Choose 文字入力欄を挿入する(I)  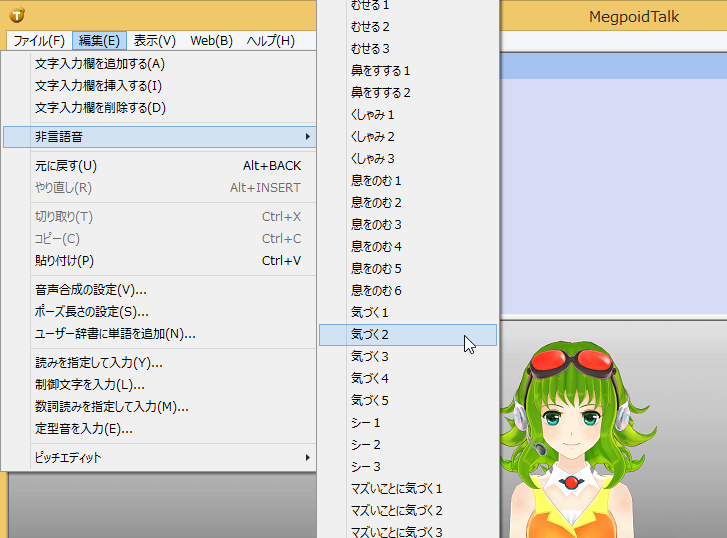[x=159, y=86]
